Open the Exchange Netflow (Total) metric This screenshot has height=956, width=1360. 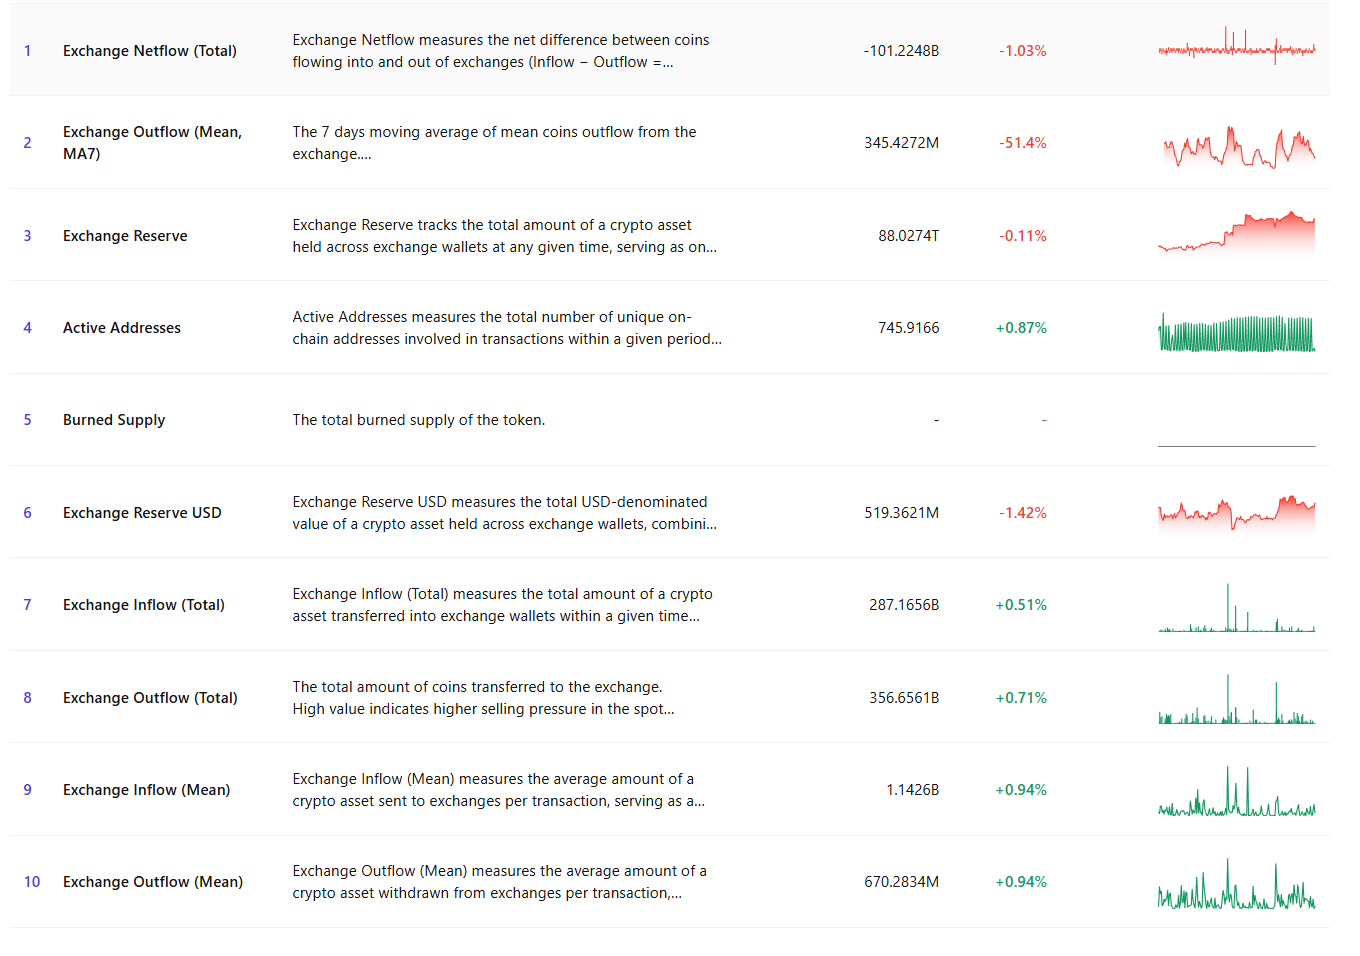point(150,51)
